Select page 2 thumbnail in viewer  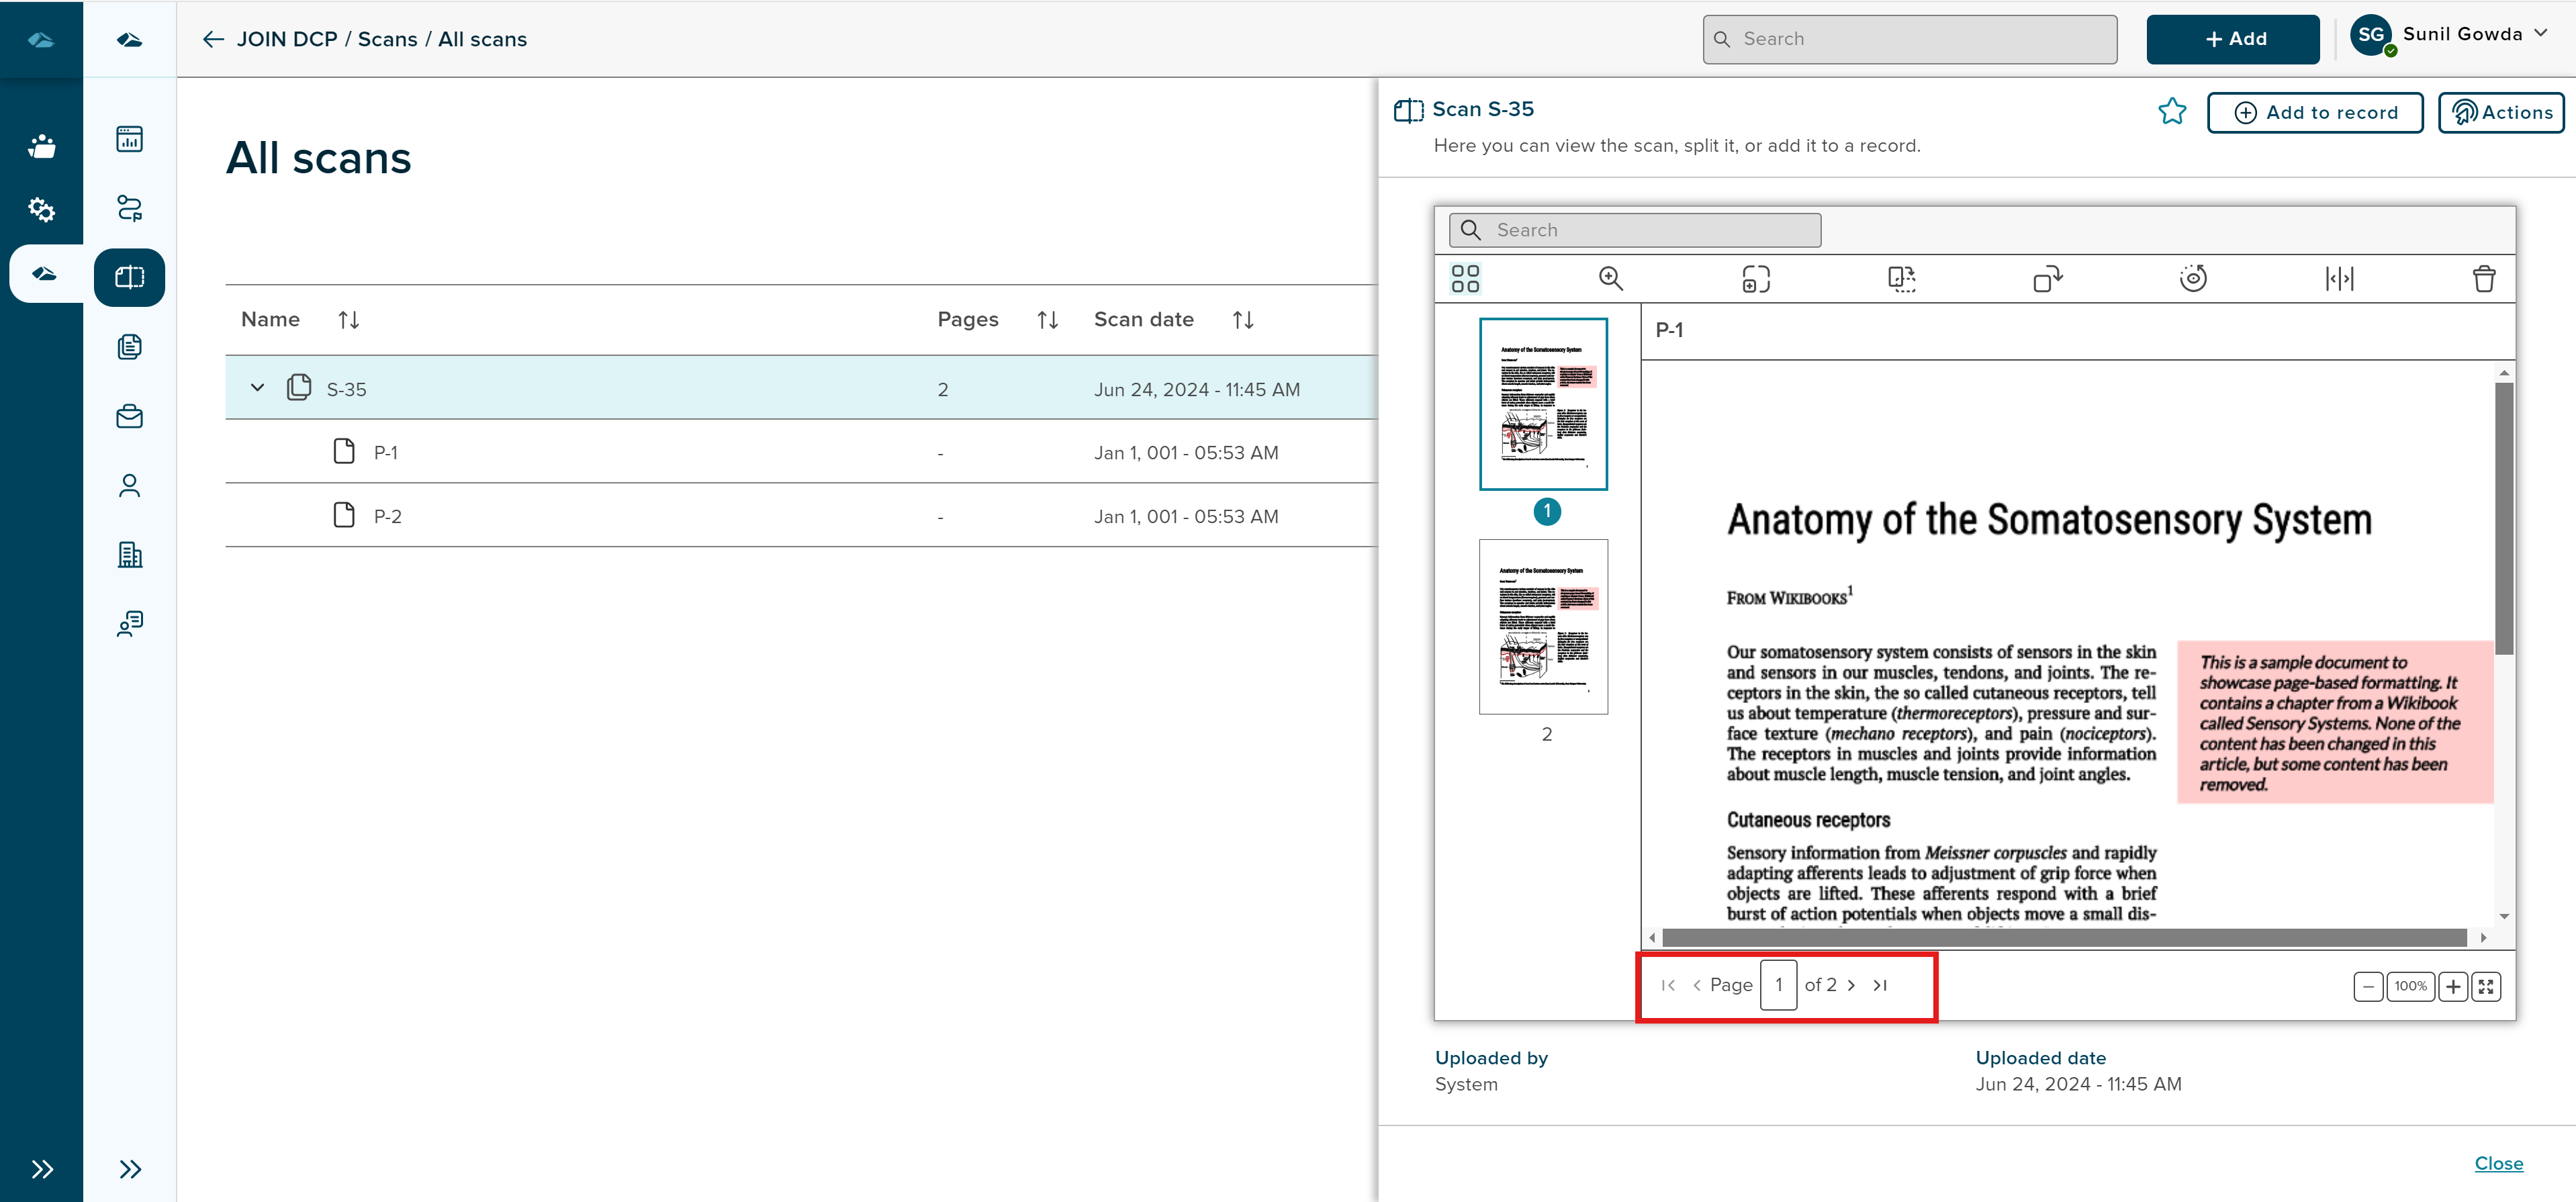tap(1543, 627)
